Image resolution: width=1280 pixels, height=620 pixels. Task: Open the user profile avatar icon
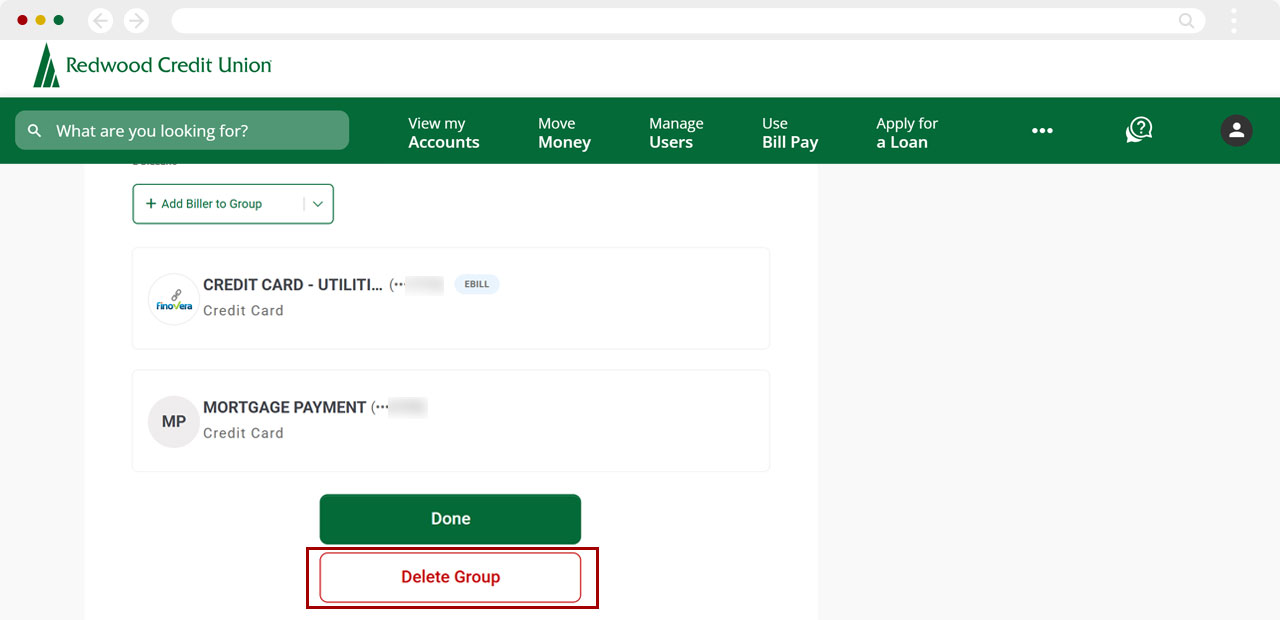pos(1236,130)
